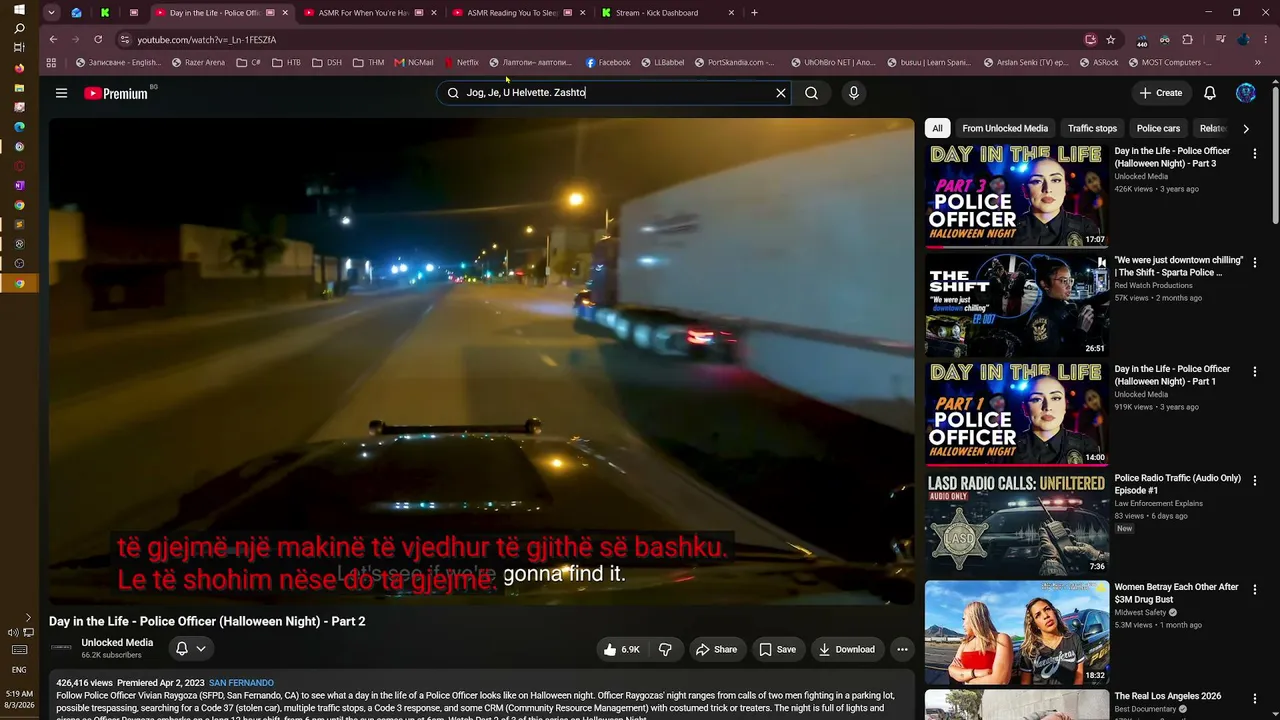The image size is (1280, 720).
Task: Follow the SAN FERNANDO location link
Action: [241, 683]
